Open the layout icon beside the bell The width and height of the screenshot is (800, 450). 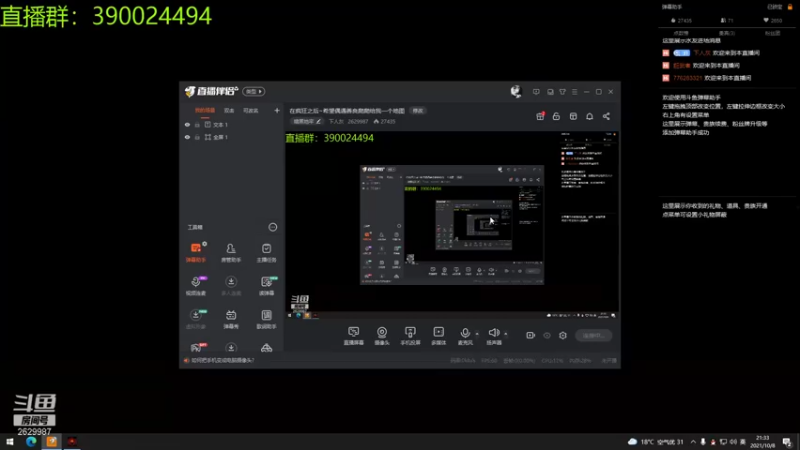573,116
